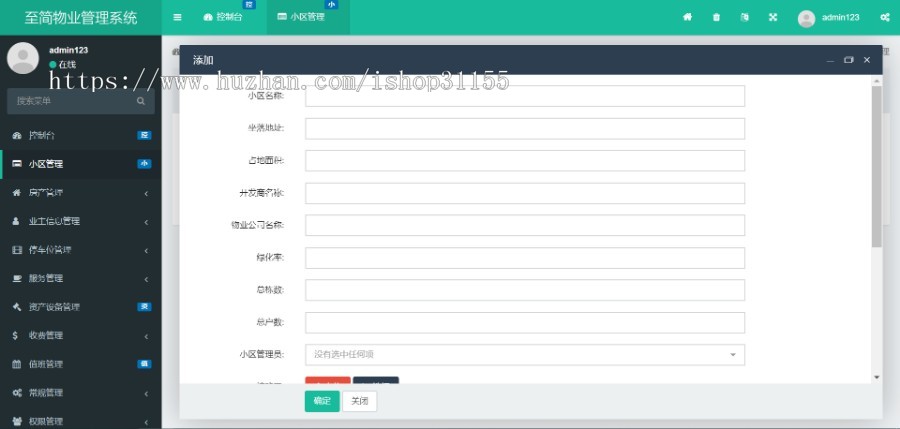
Task: Expand 服务管理 submenu chevron
Action: (146, 279)
